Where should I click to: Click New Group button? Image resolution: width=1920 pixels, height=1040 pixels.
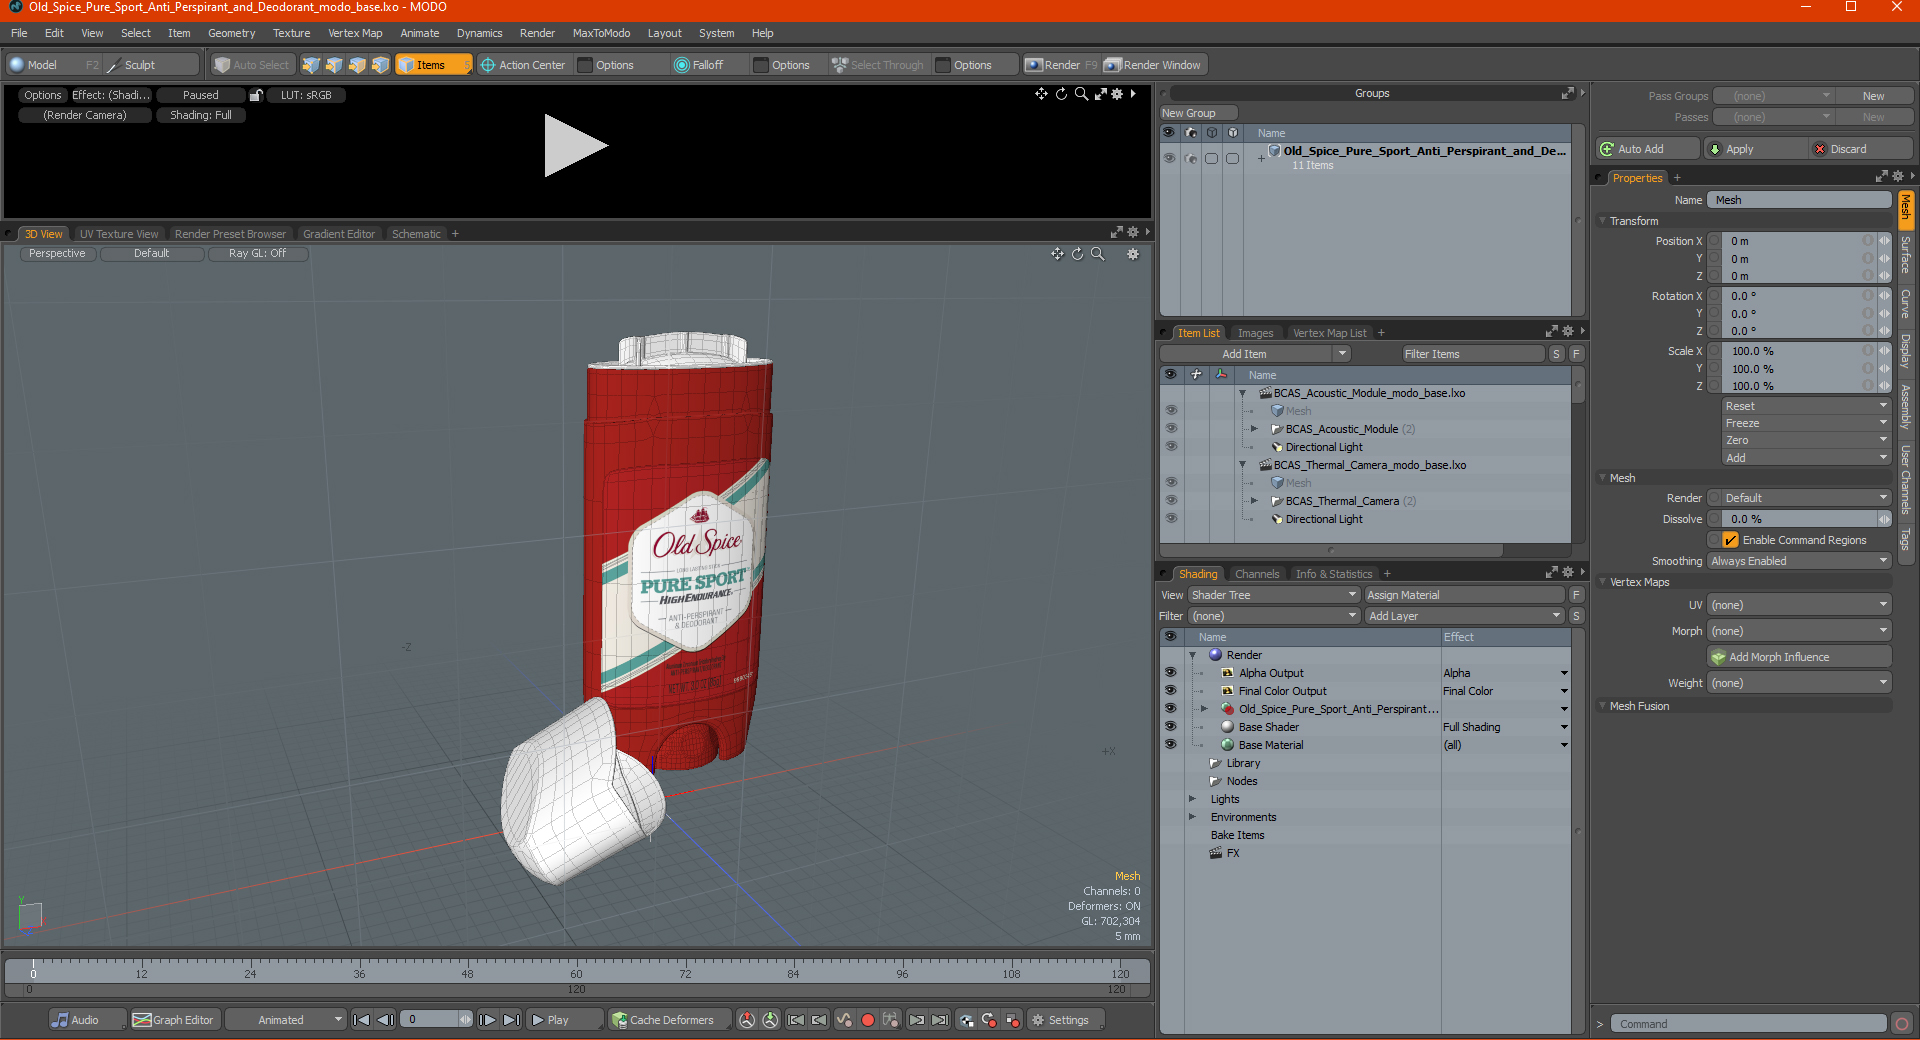click(x=1198, y=113)
